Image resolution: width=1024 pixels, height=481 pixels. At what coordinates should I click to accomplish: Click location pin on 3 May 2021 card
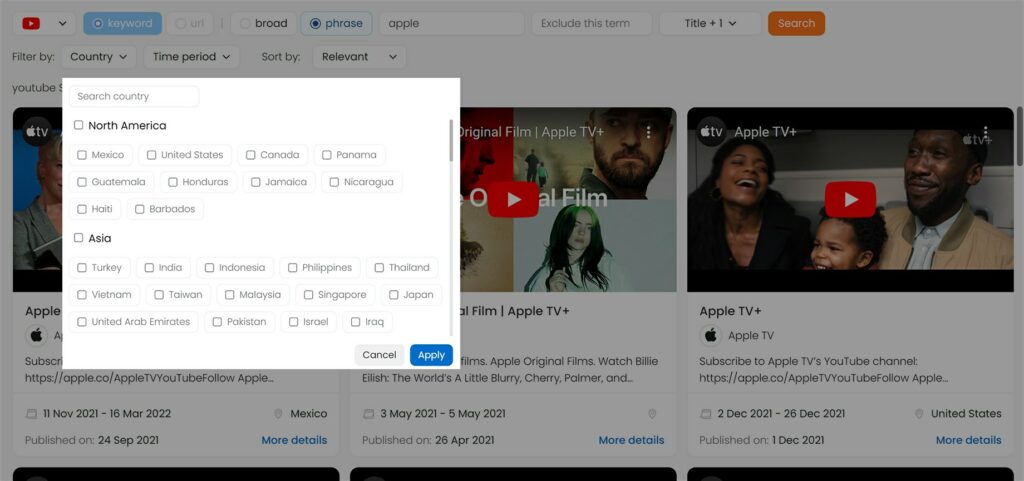pyautogui.click(x=651, y=414)
